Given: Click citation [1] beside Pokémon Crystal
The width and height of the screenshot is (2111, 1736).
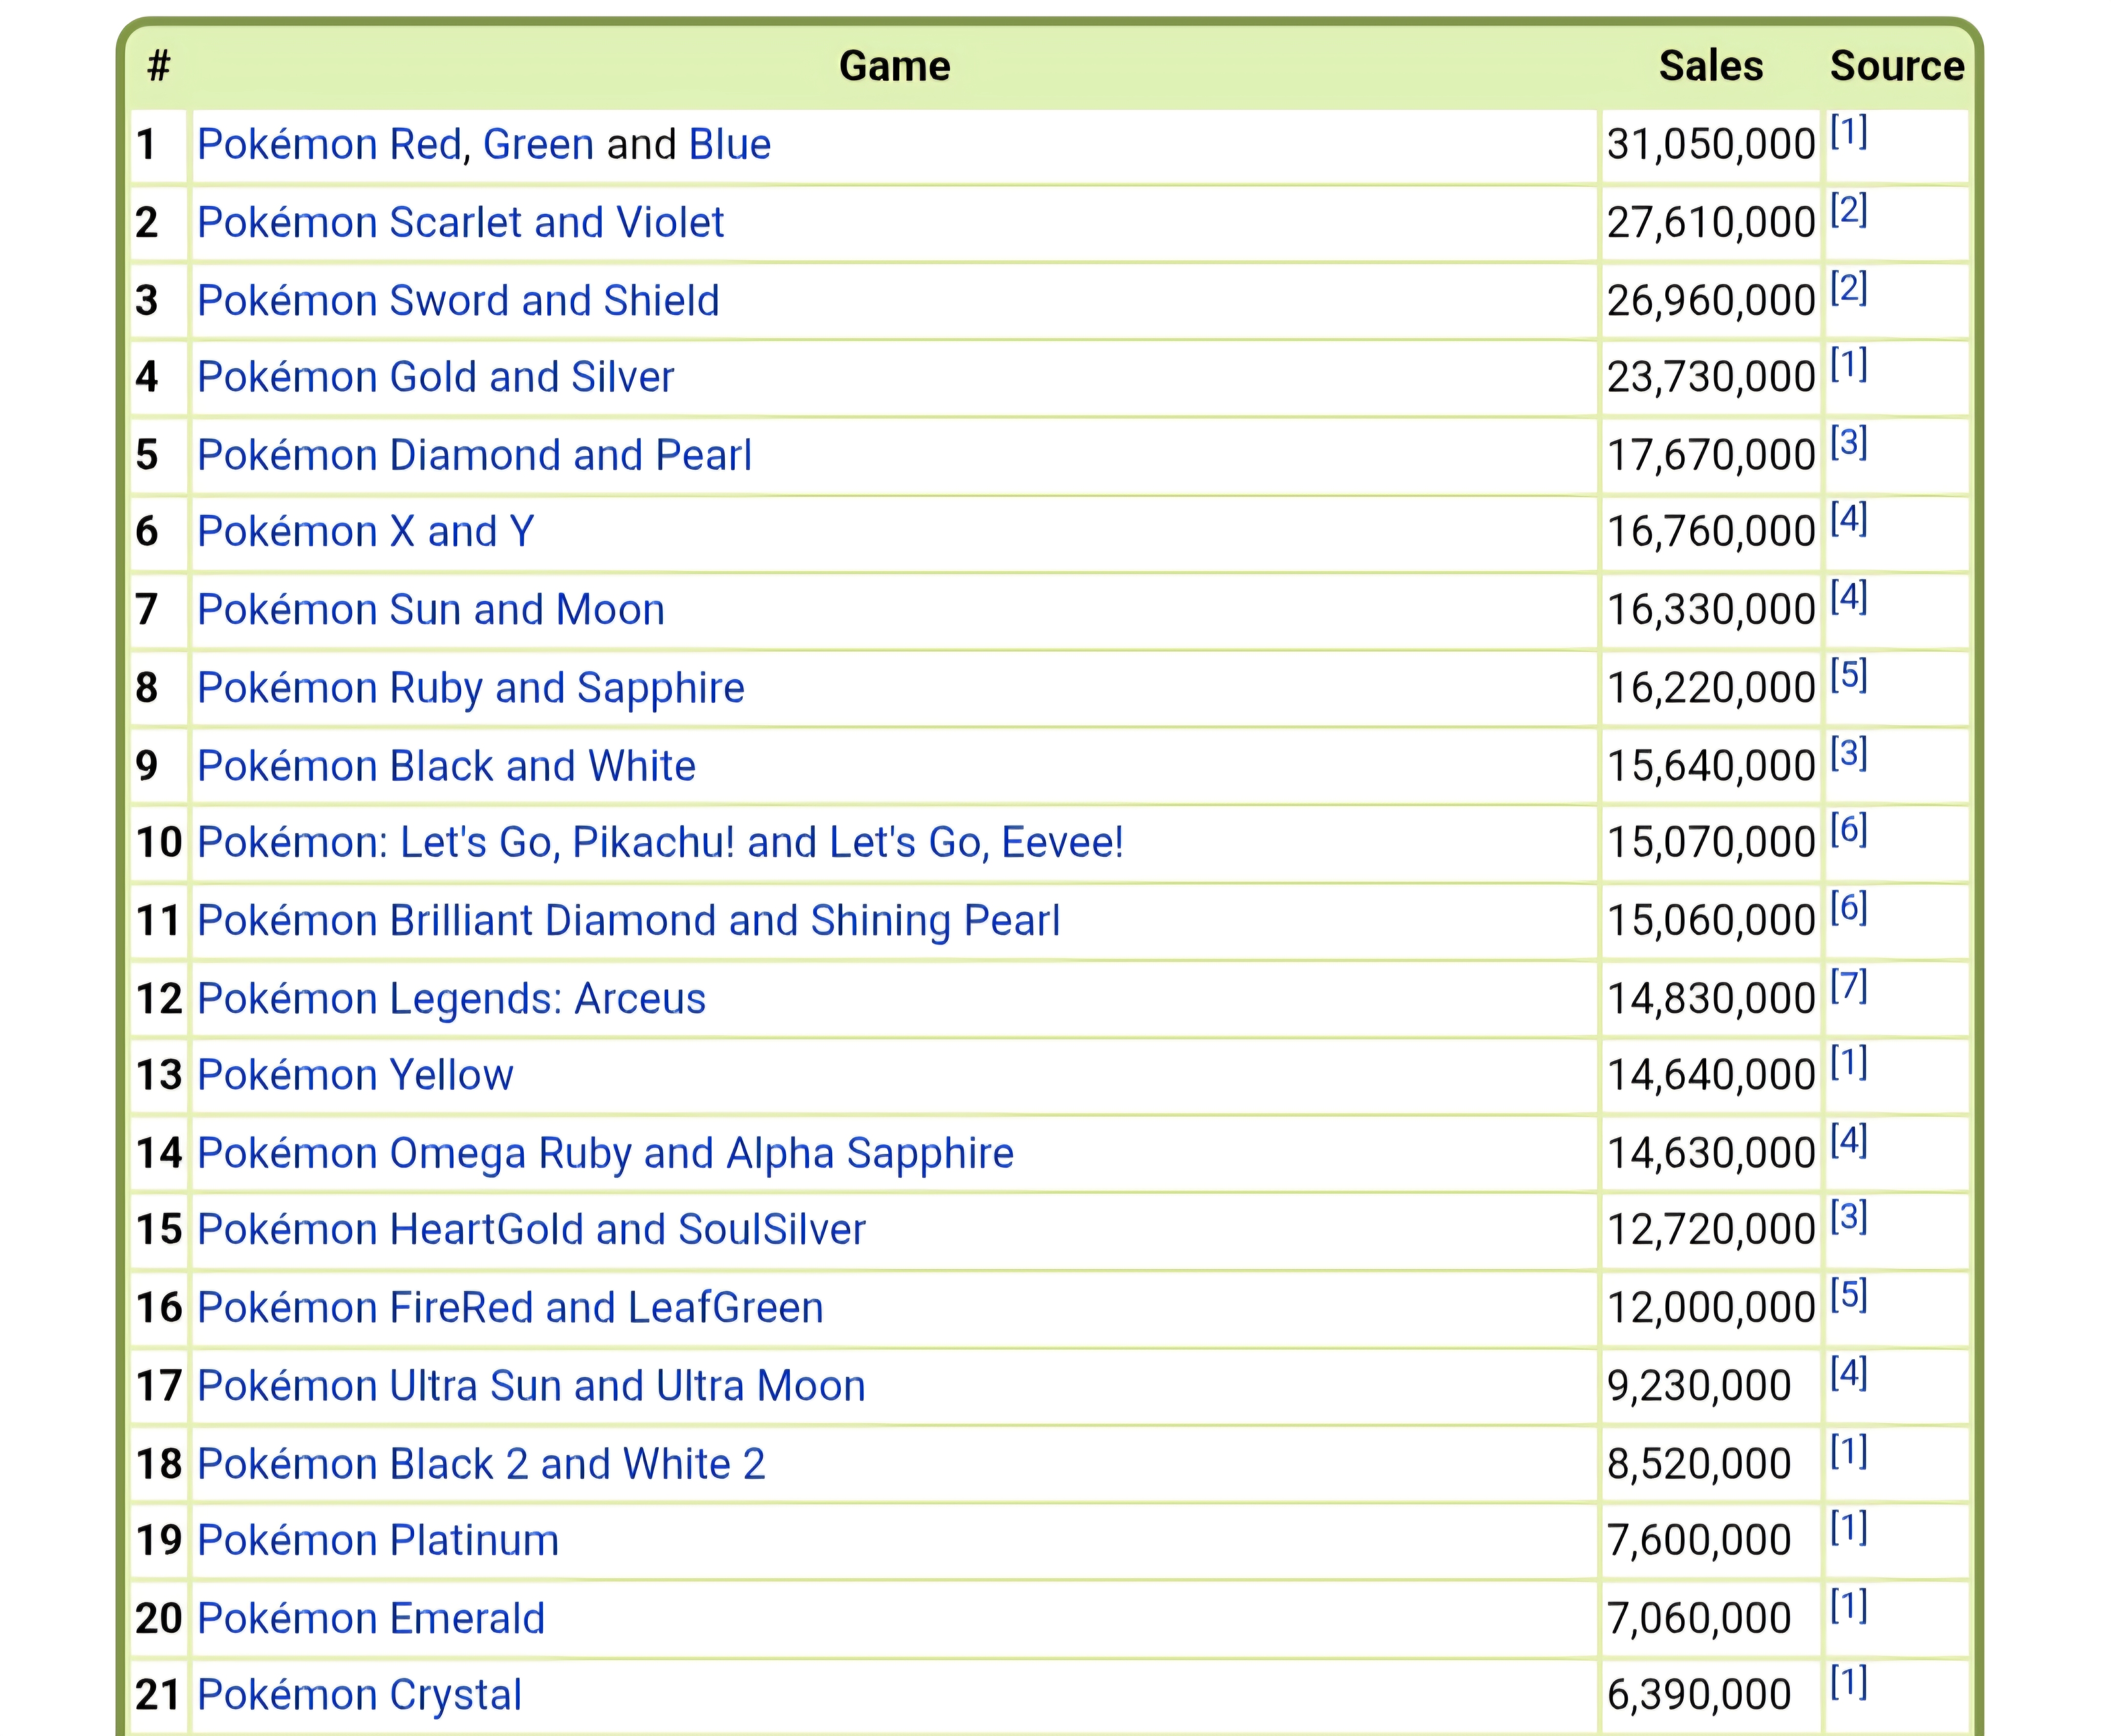Looking at the screenshot, I should coord(1848,1682).
